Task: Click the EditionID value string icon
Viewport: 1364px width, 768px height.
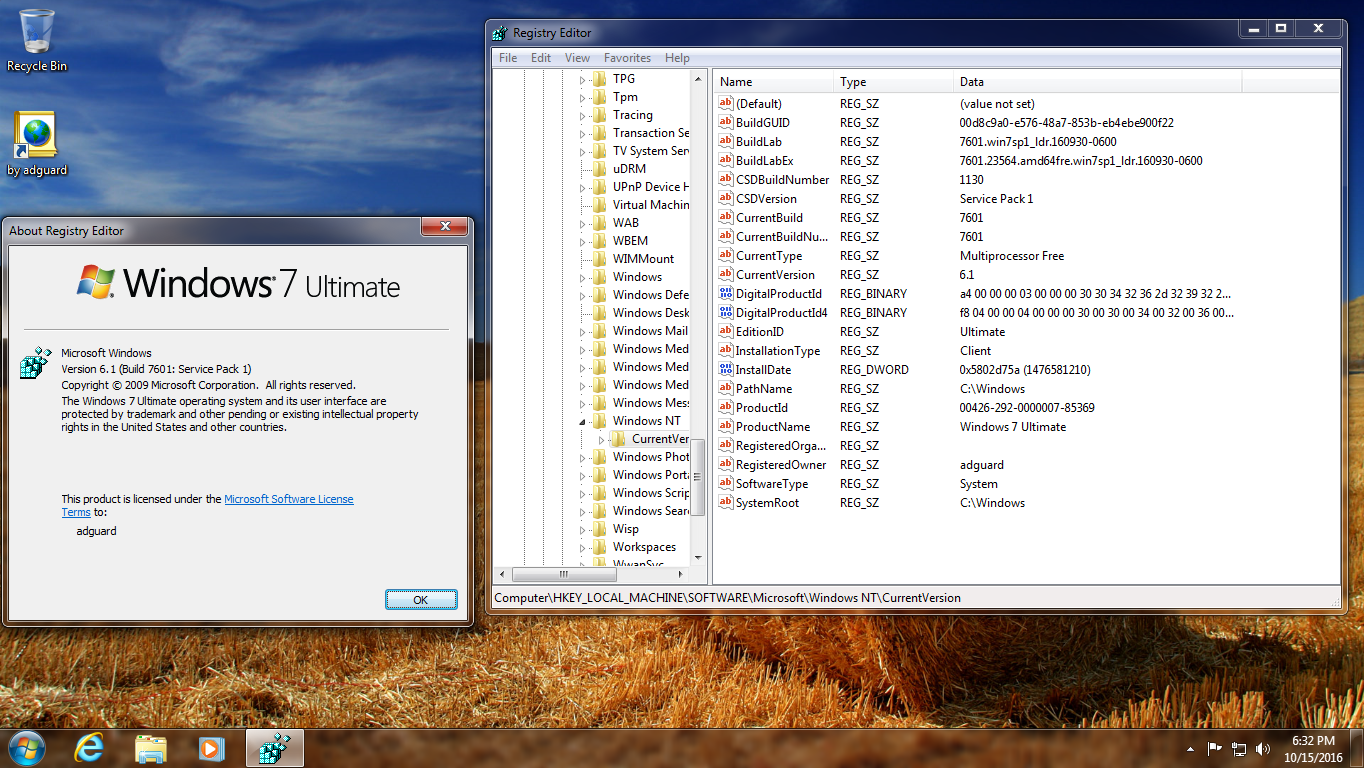Action: point(726,332)
